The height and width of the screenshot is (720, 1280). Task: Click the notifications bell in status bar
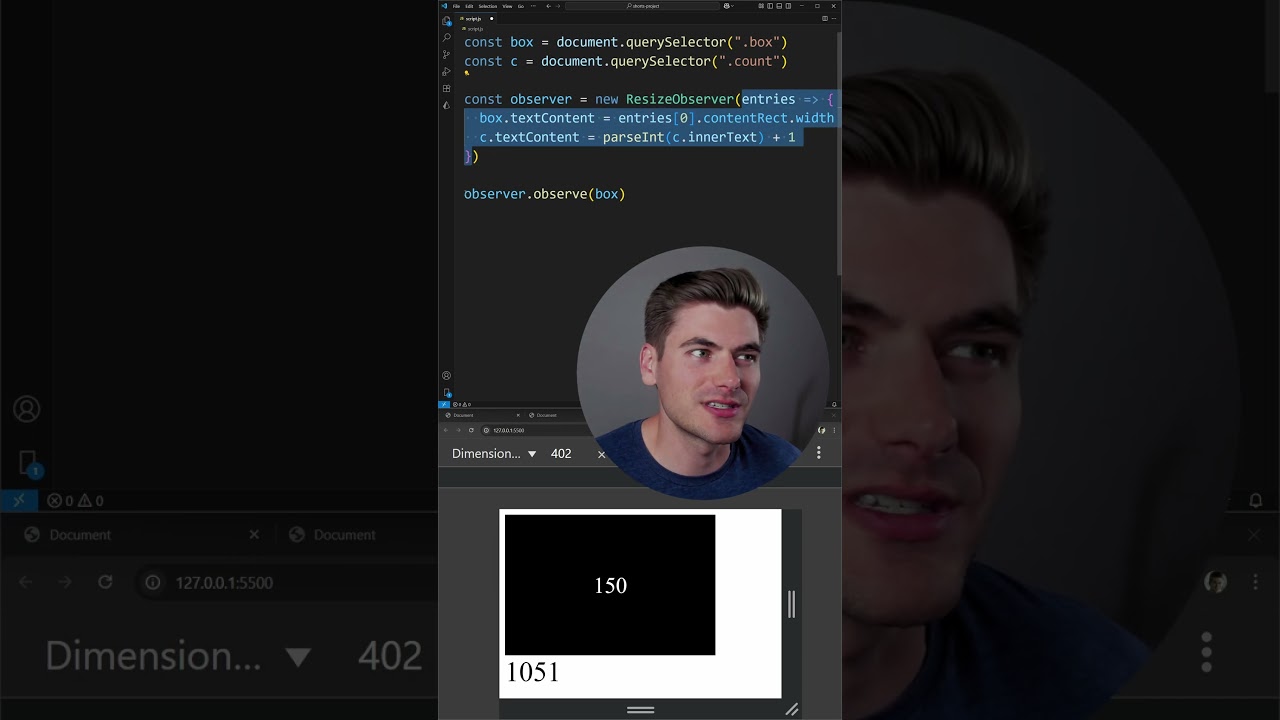click(x=834, y=404)
